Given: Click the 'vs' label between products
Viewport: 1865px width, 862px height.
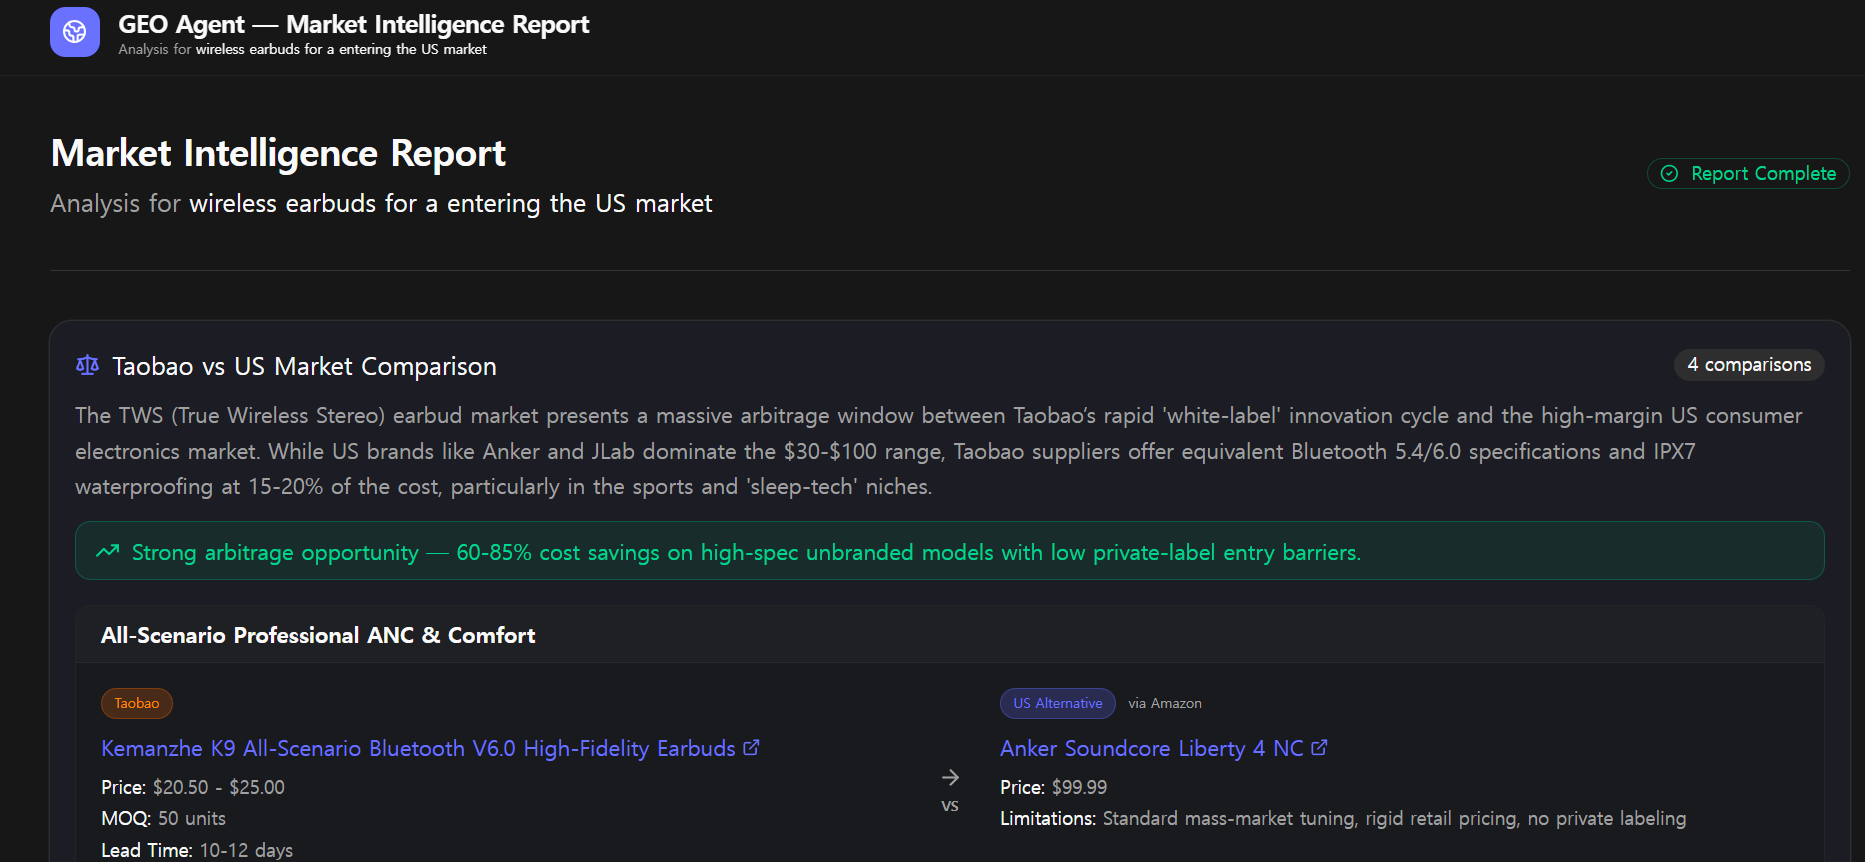Looking at the screenshot, I should 950,806.
